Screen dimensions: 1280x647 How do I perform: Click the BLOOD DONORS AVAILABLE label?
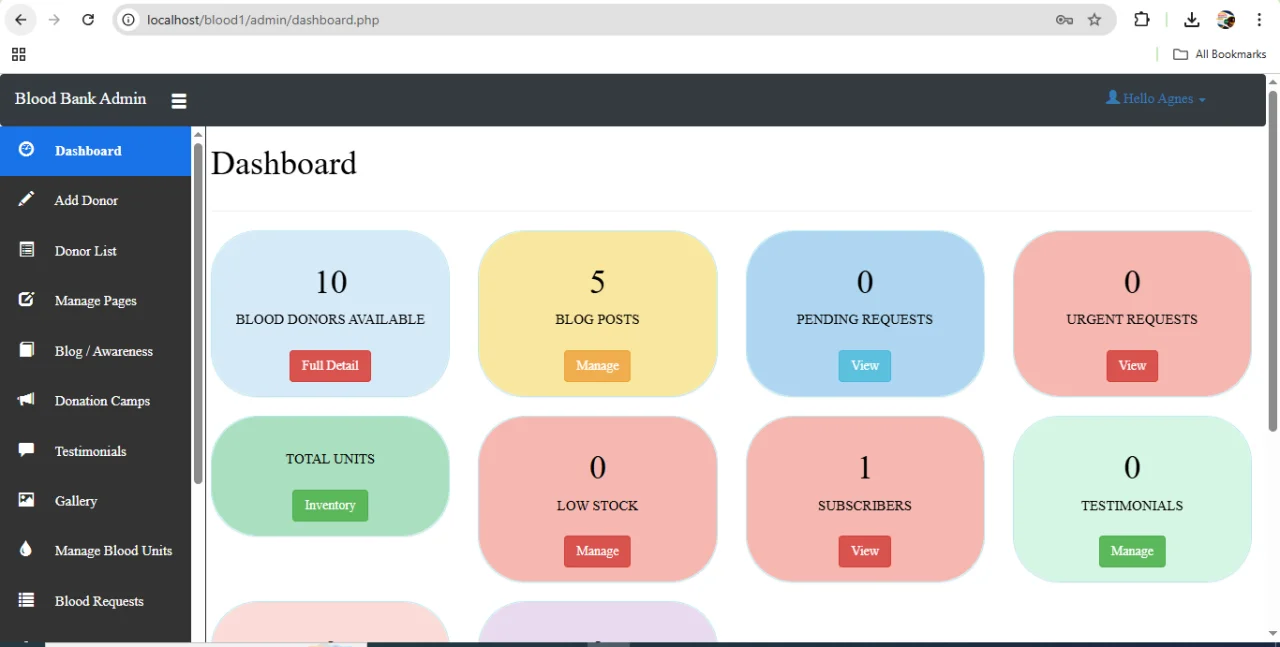(x=330, y=320)
